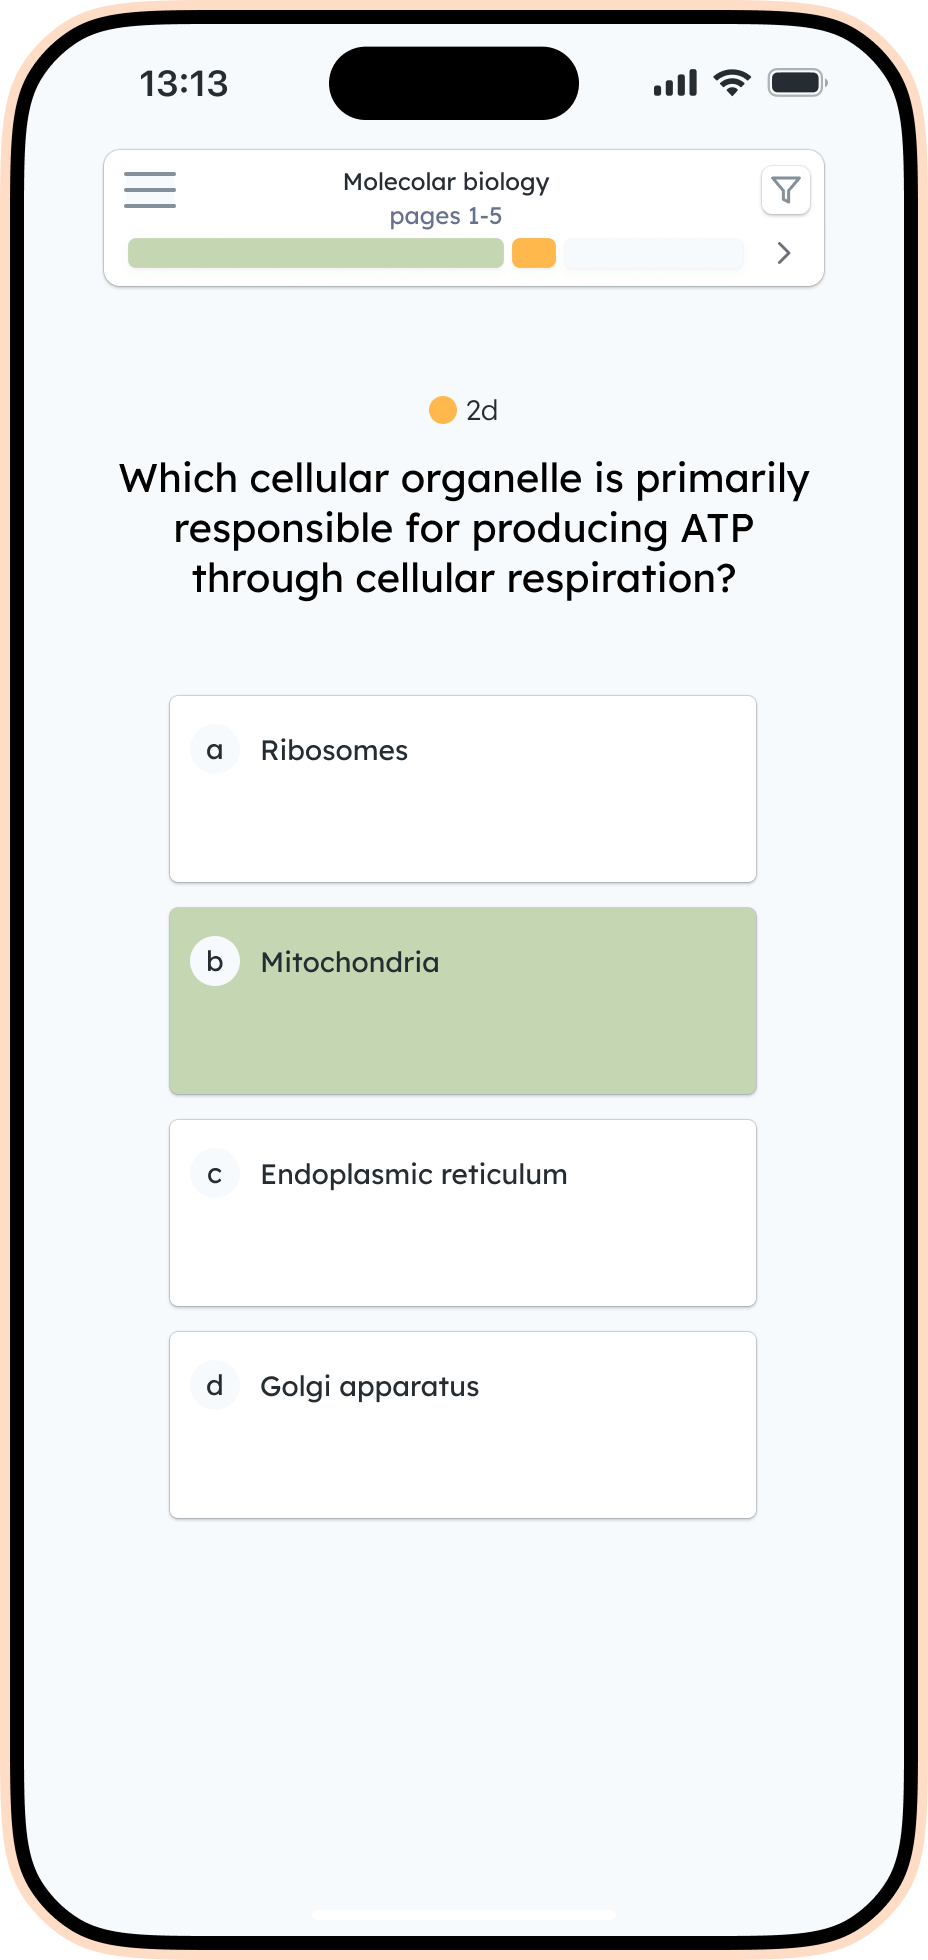Open the filter funnel icon
This screenshot has width=928, height=1960.
pyautogui.click(x=786, y=190)
